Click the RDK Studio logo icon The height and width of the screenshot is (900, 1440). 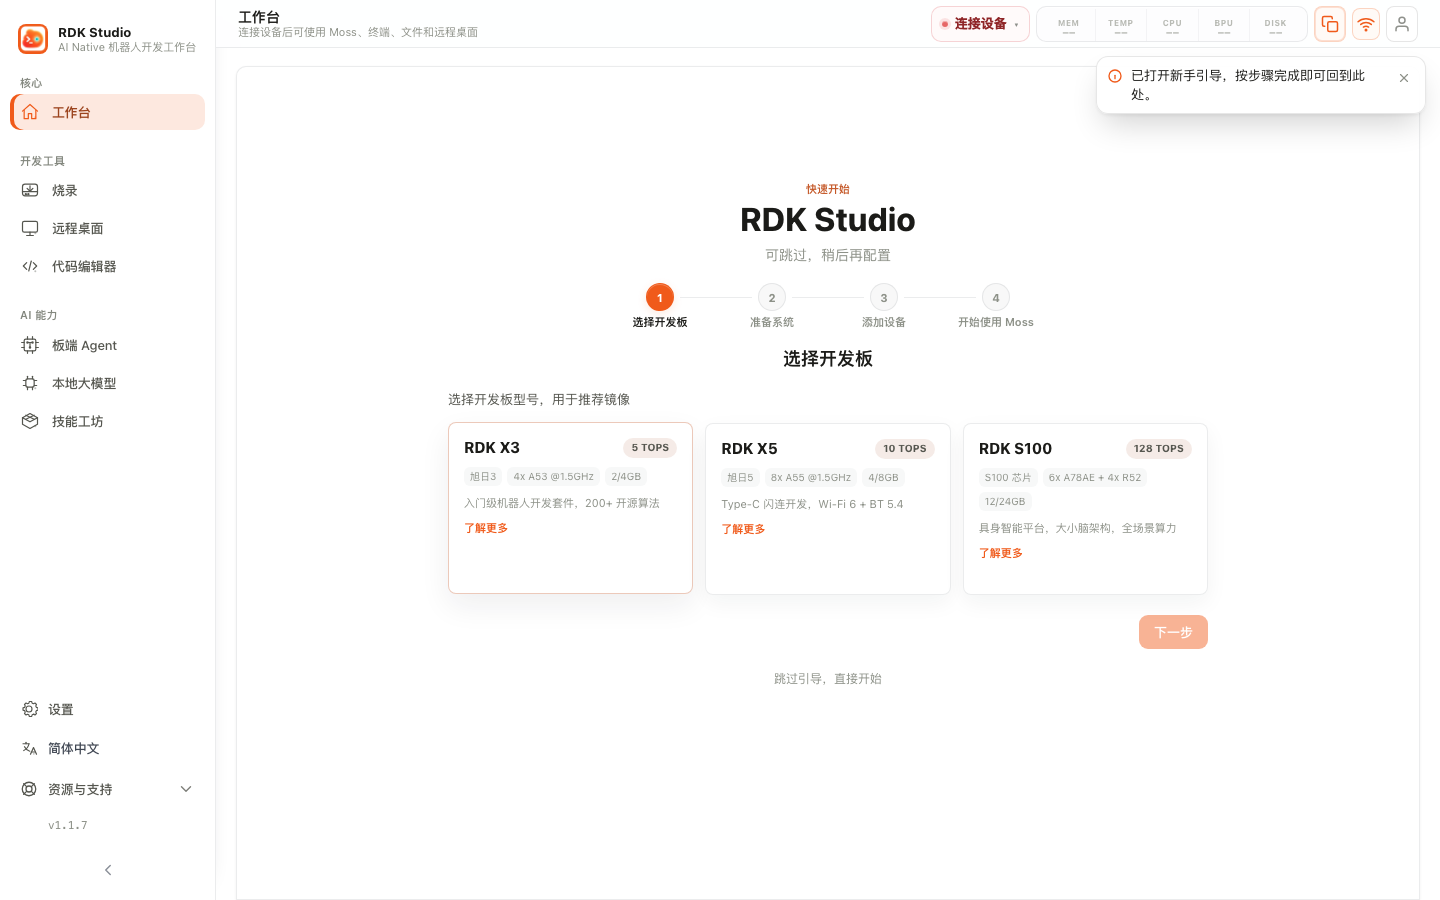[33, 39]
